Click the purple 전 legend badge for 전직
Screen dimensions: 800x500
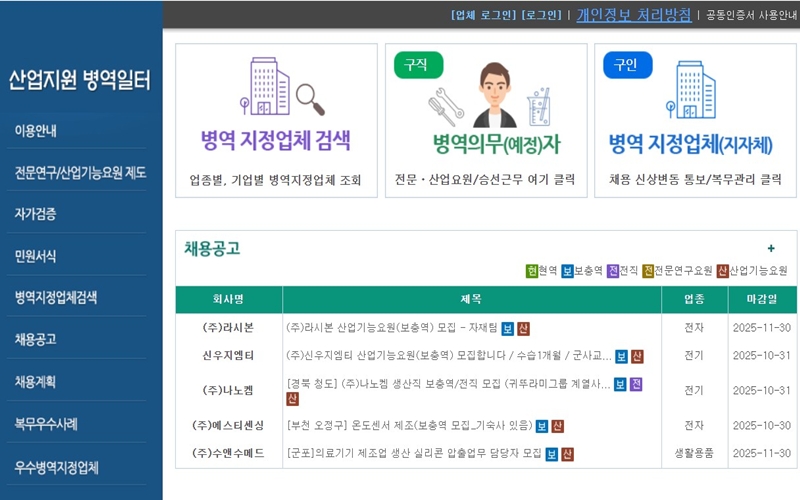coord(612,271)
